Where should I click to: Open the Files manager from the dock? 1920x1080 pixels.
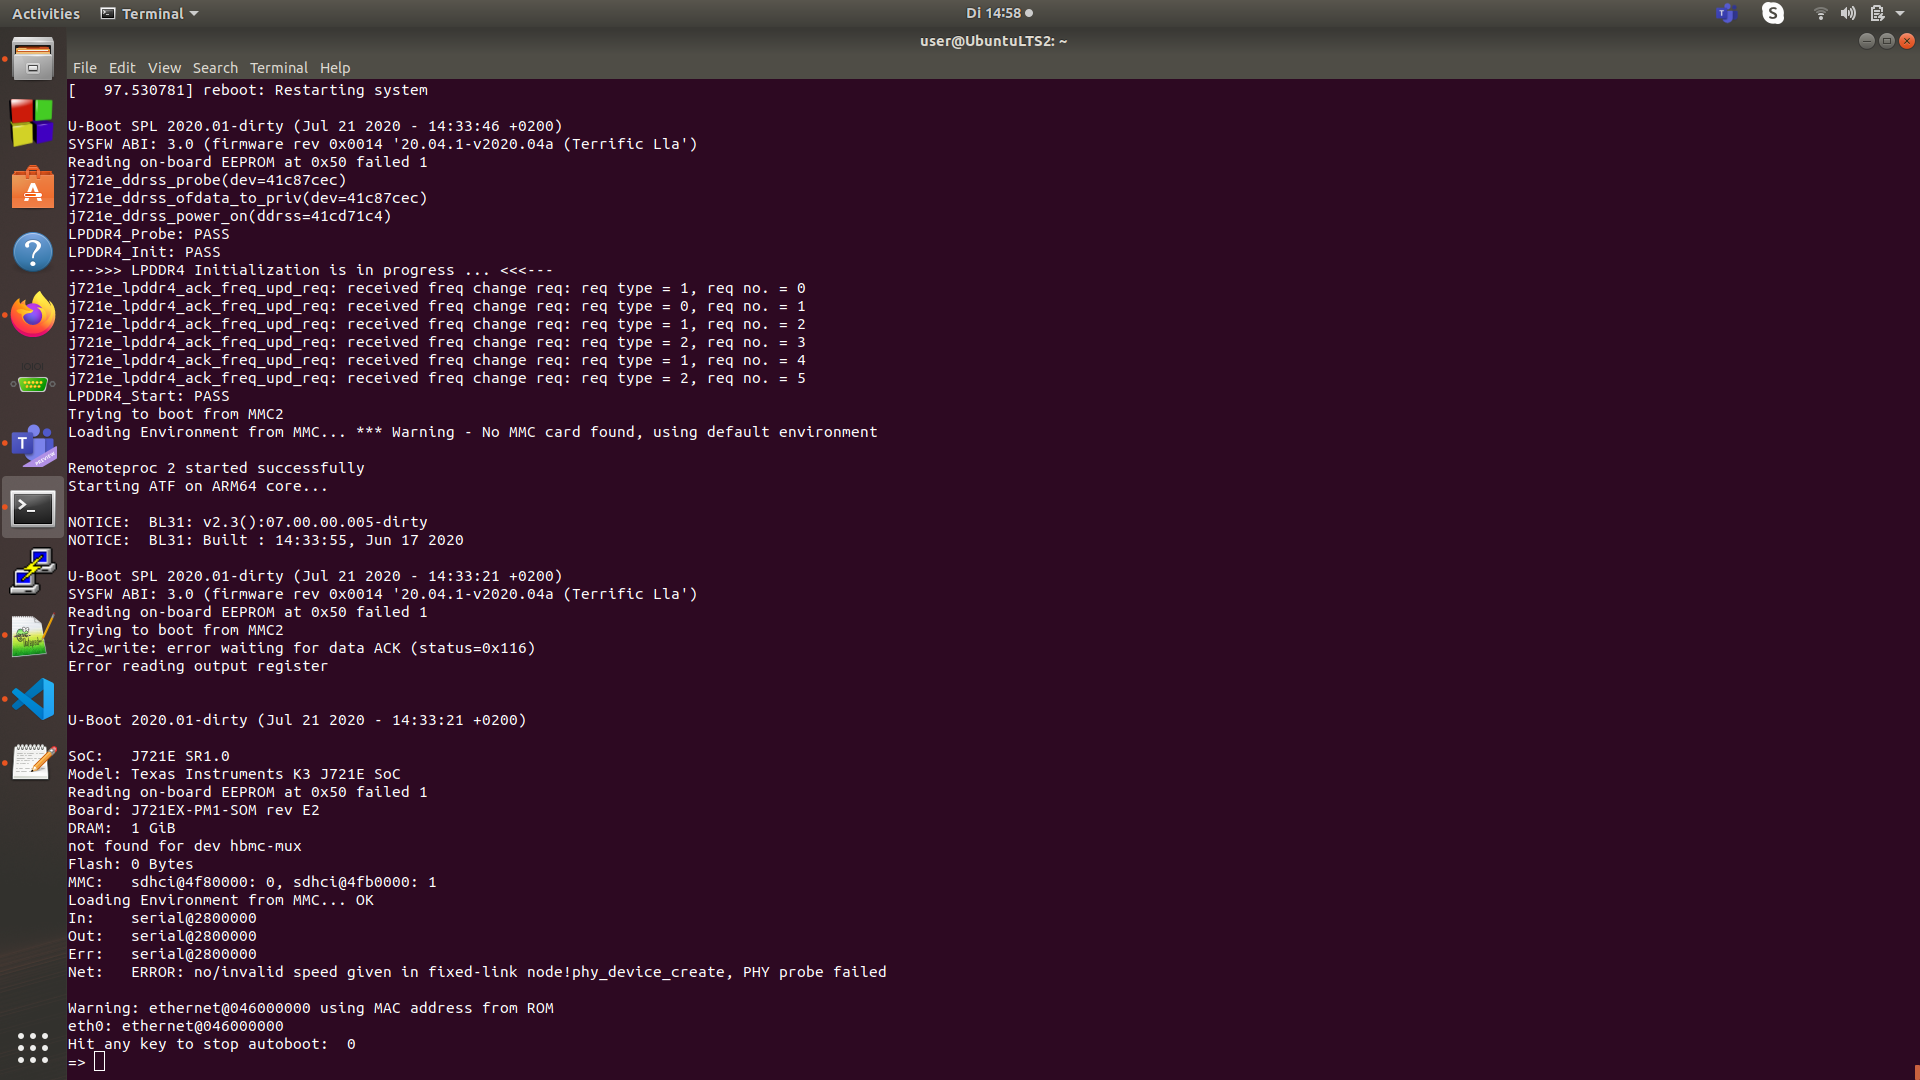33,59
